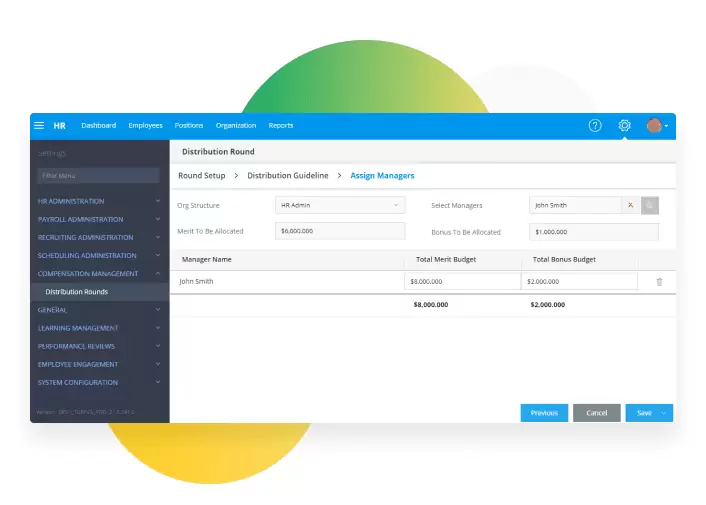
Task: Expand Learning Management section
Action: 99,328
